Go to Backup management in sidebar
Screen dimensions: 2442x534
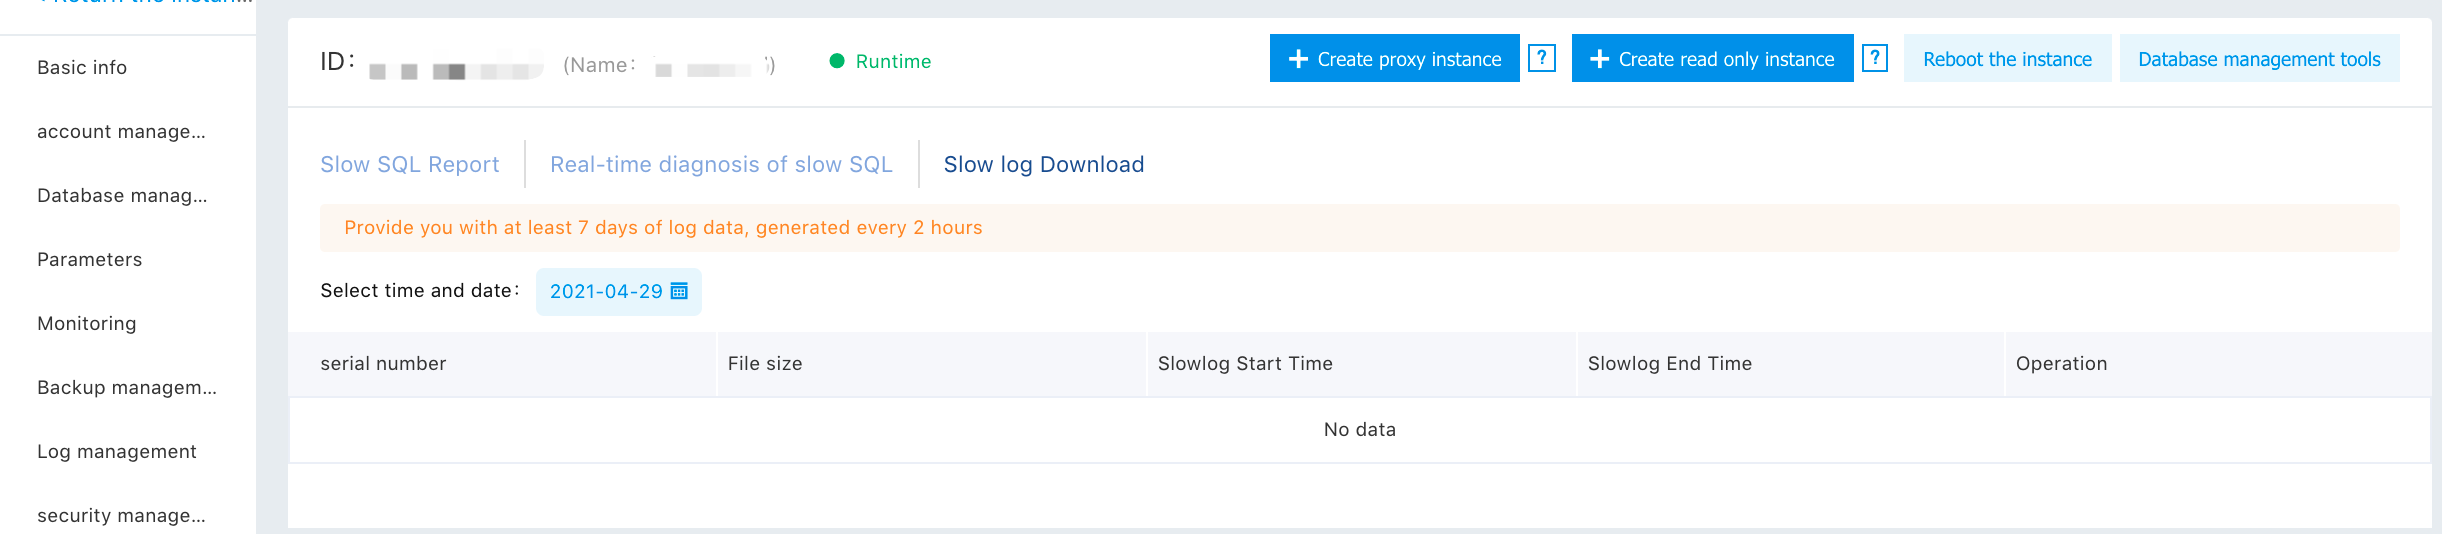pyautogui.click(x=127, y=387)
